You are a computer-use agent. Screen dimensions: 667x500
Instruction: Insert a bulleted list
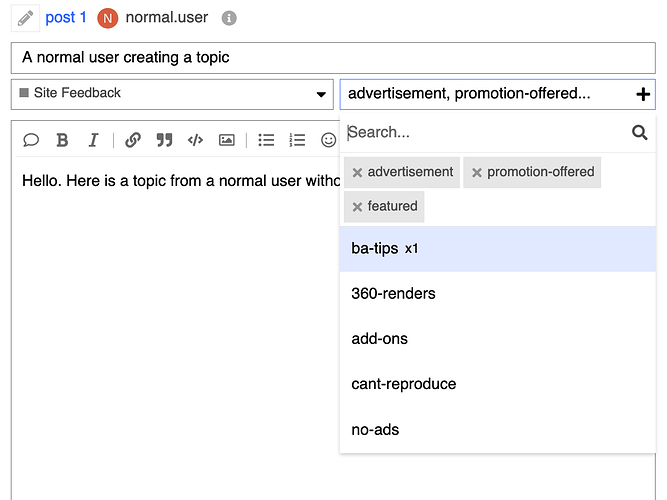tap(266, 140)
